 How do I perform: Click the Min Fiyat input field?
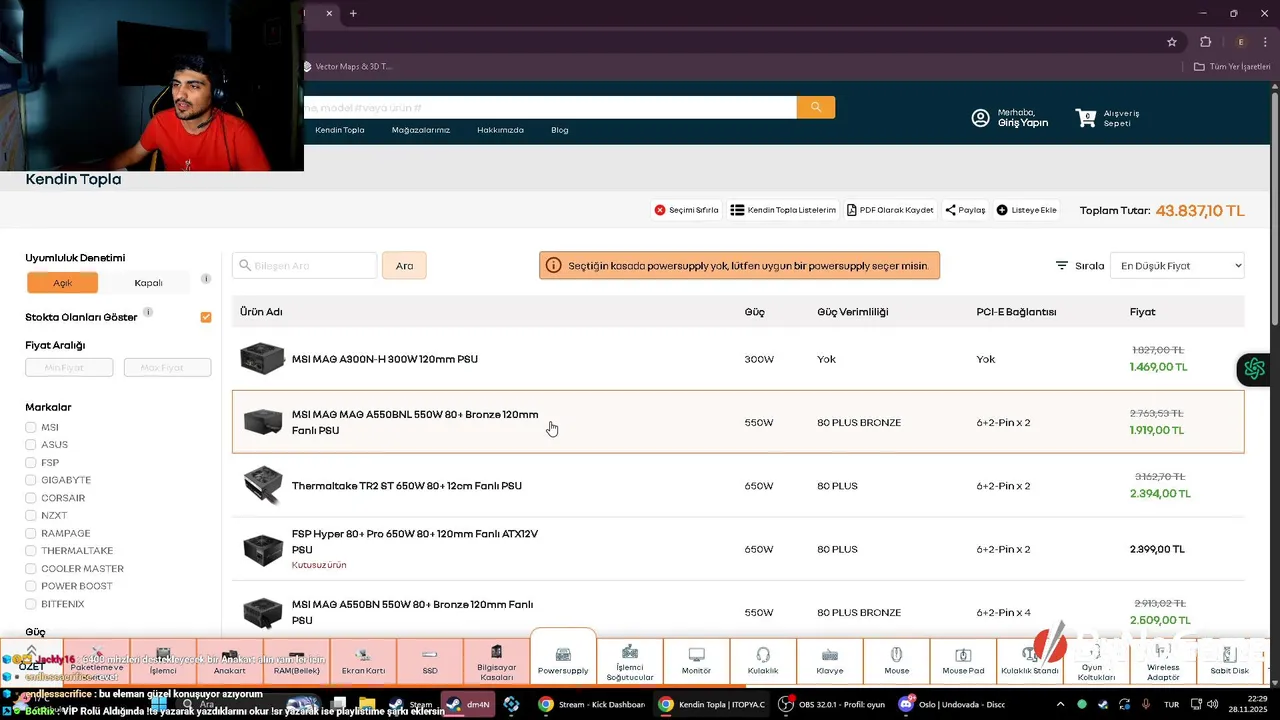[69, 368]
